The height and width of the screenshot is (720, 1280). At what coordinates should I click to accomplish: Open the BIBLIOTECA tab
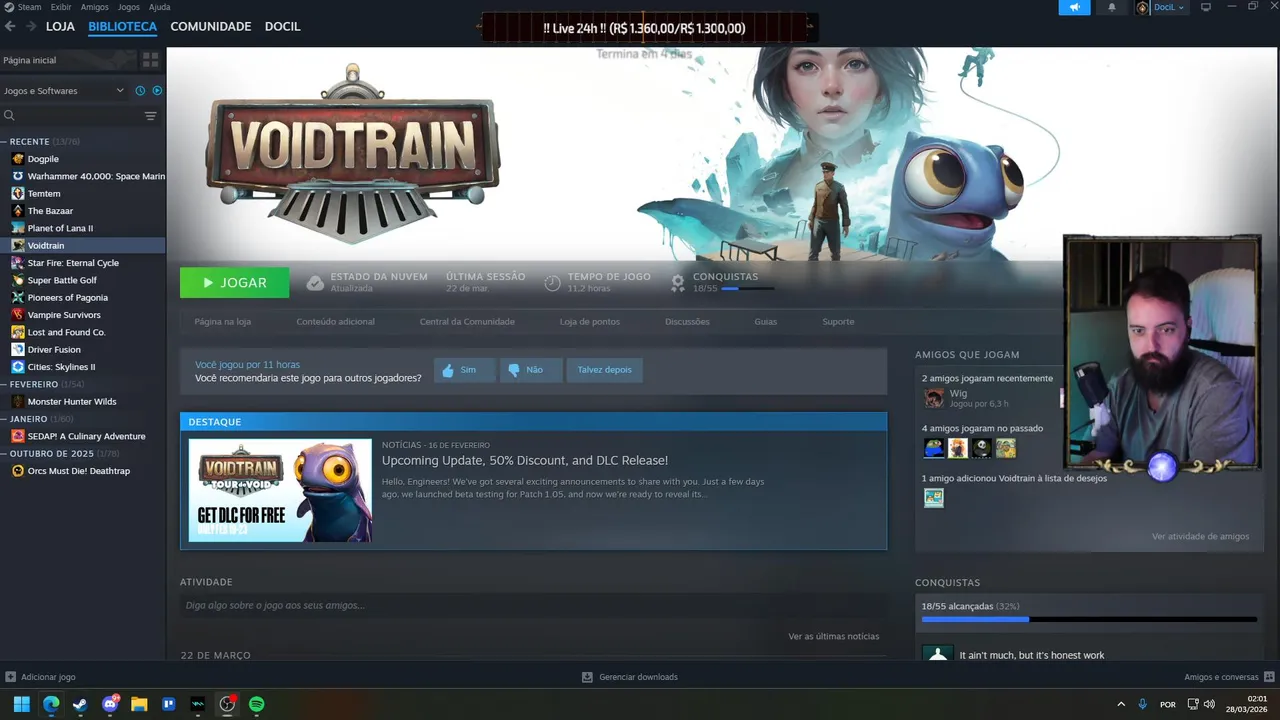pos(122,27)
